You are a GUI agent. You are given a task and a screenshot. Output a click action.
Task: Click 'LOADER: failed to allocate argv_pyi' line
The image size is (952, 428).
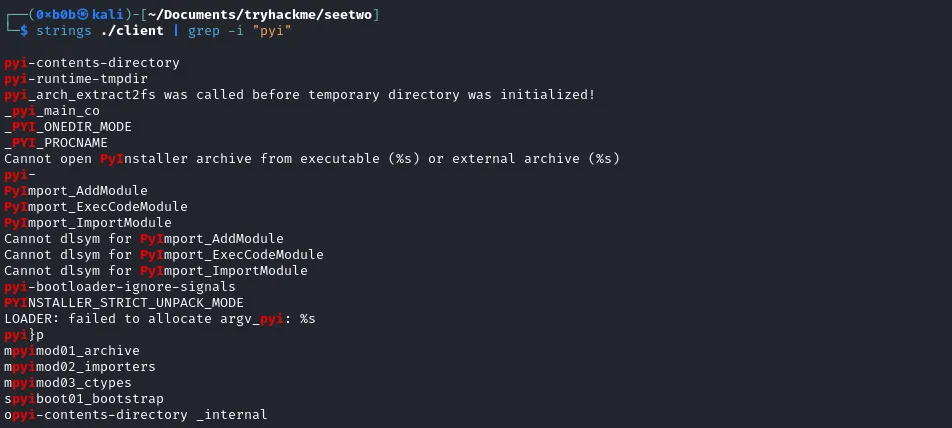(x=160, y=319)
